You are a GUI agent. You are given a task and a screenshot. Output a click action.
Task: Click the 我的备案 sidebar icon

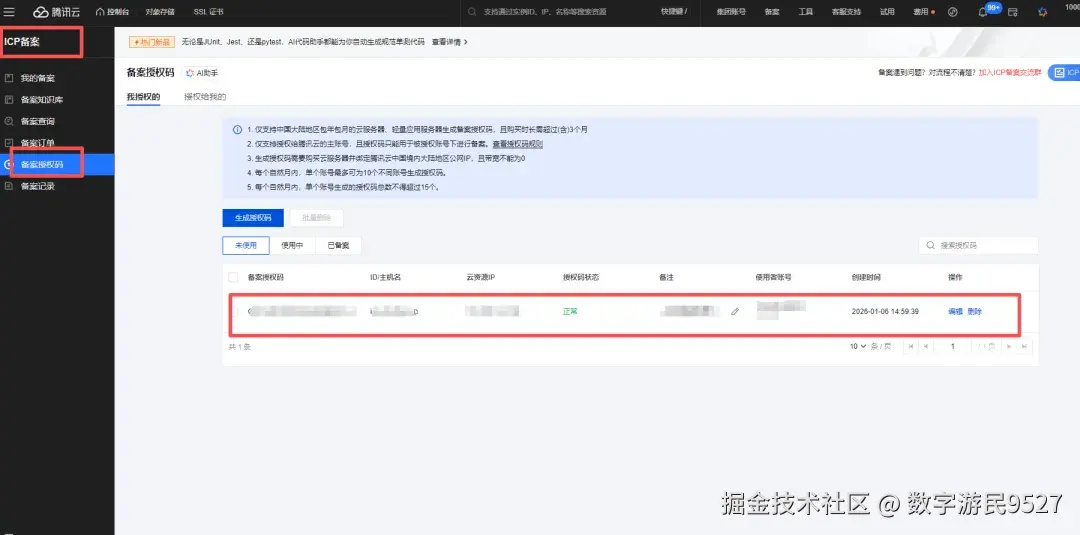click(x=9, y=78)
